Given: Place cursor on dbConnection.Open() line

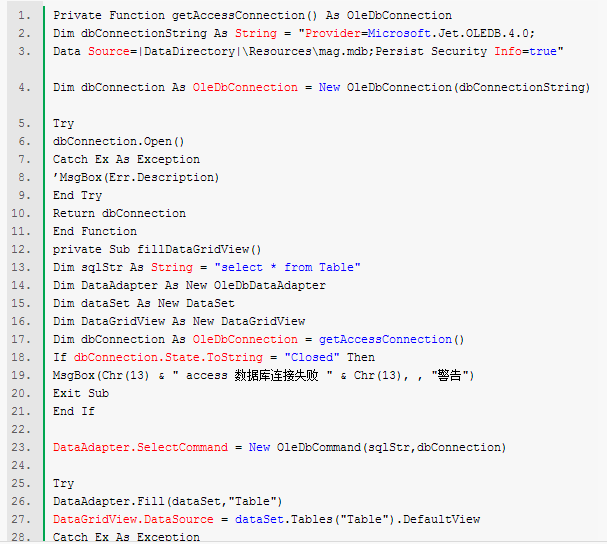Looking at the screenshot, I should coord(118,141).
